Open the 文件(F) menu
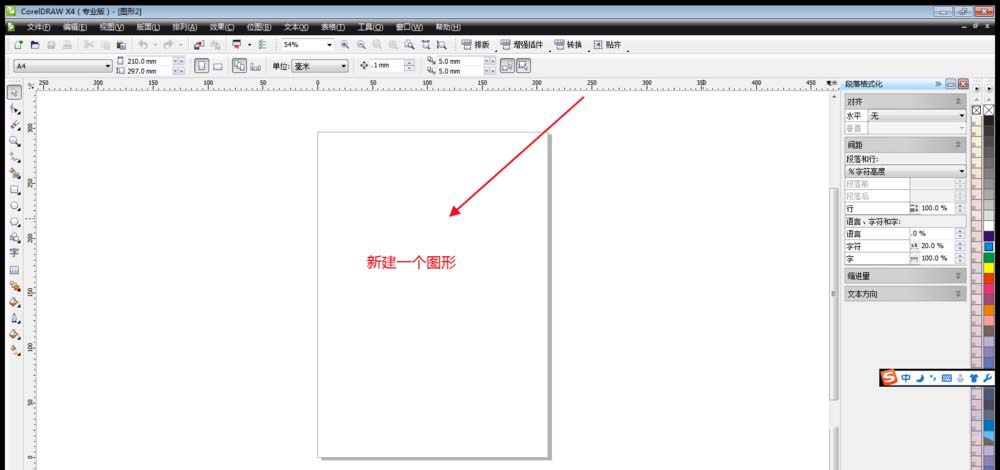This screenshot has width=1000, height=470. pyautogui.click(x=38, y=27)
